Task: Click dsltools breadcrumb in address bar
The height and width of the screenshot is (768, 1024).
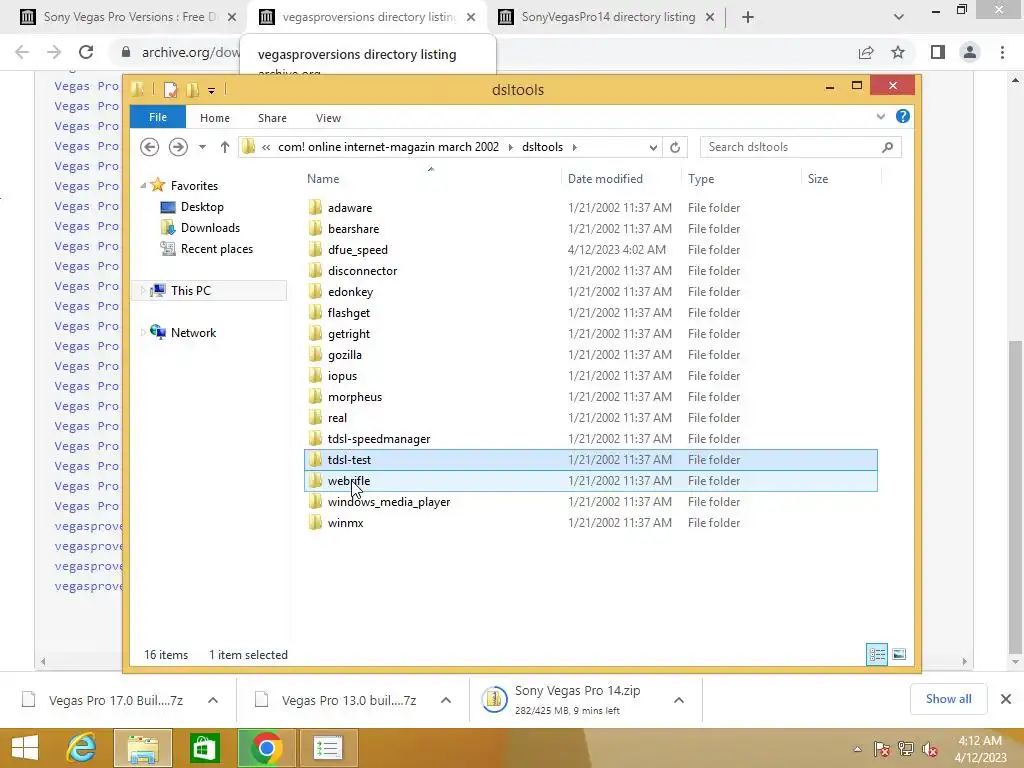Action: tap(542, 147)
